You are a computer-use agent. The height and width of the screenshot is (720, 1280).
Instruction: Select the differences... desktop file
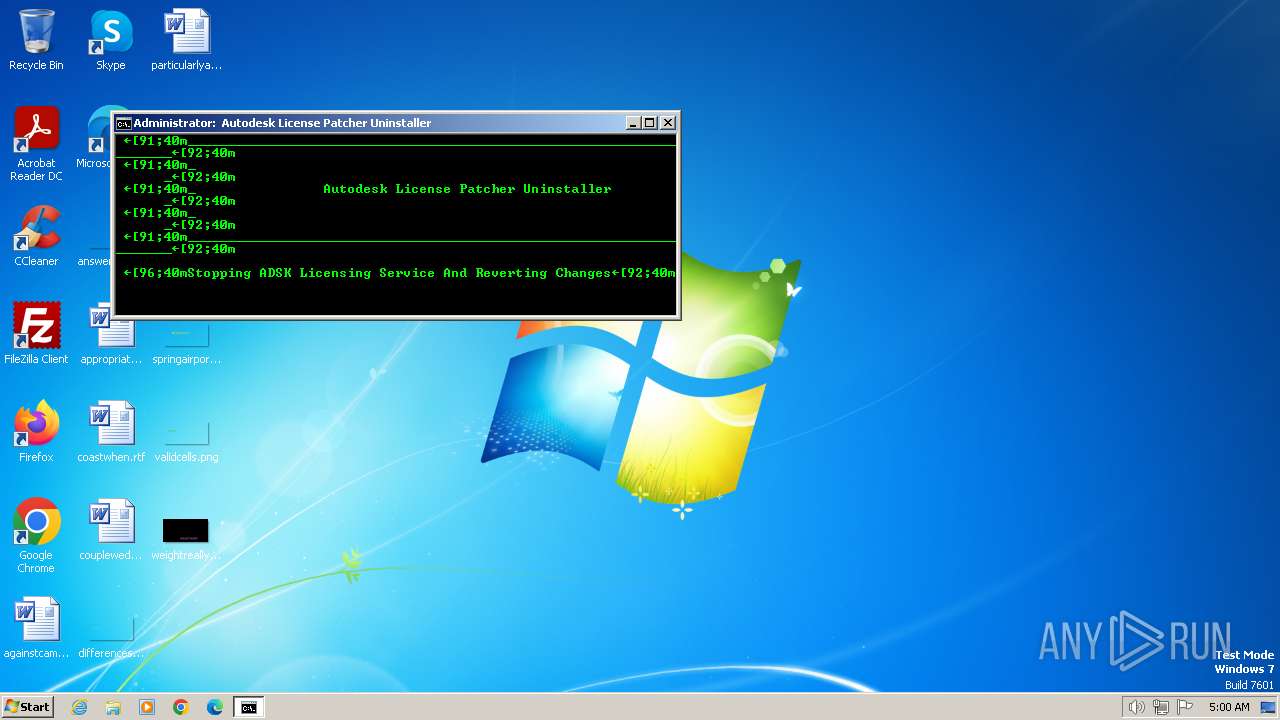111,638
